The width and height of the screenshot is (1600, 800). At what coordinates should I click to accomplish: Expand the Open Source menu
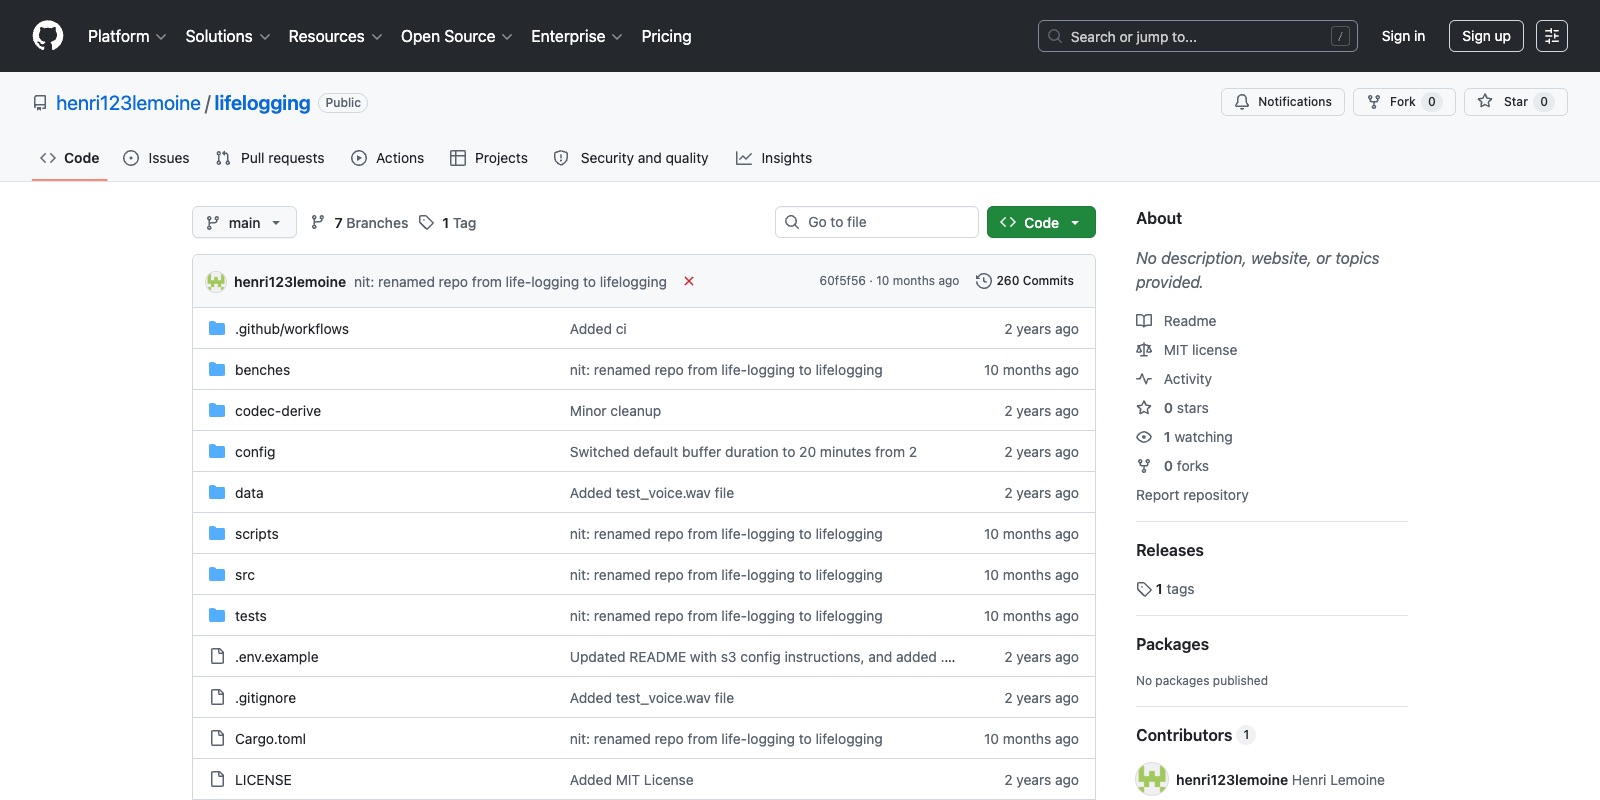(x=457, y=36)
